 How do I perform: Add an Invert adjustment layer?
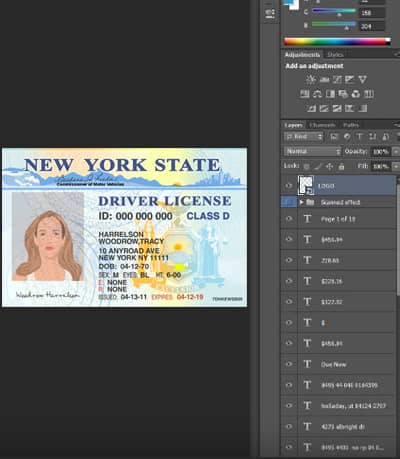point(311,108)
